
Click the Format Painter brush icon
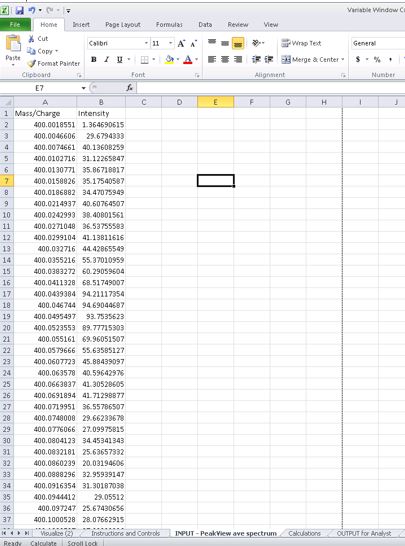(x=31, y=64)
